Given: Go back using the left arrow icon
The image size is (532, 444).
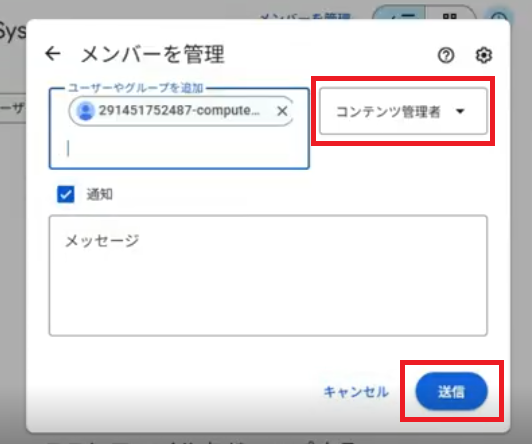Looking at the screenshot, I should pyautogui.click(x=53, y=54).
